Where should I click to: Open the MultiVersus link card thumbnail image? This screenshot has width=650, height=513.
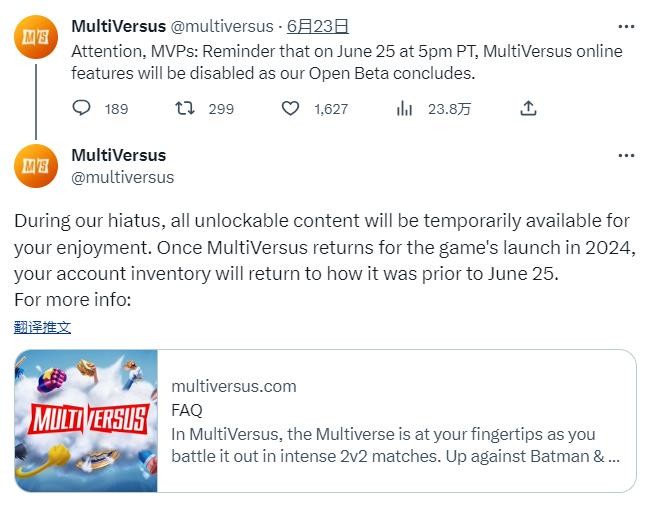pyautogui.click(x=86, y=420)
